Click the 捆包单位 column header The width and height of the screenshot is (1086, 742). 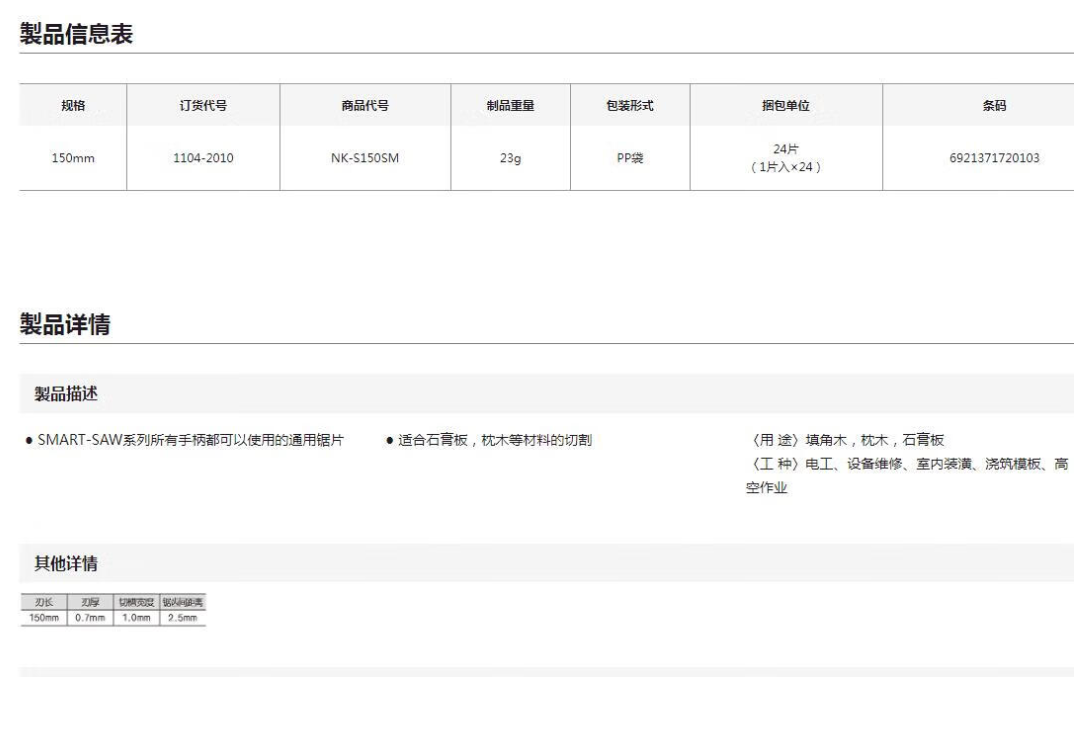(x=785, y=106)
